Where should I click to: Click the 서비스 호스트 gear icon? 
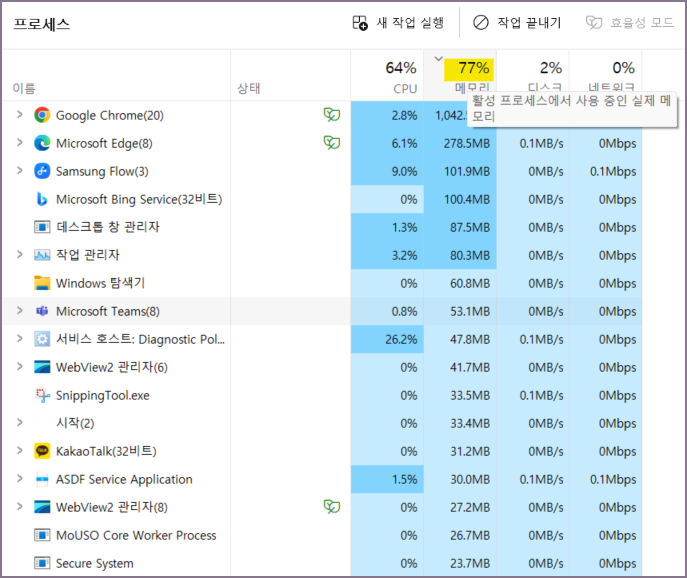(x=42, y=339)
